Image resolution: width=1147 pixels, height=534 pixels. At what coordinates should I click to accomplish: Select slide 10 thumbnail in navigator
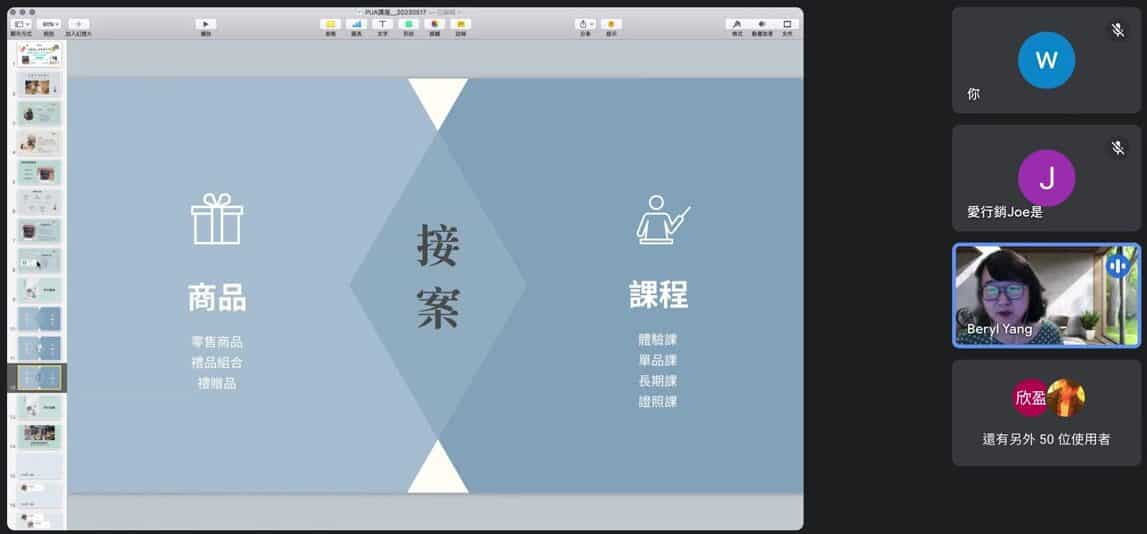click(x=40, y=319)
